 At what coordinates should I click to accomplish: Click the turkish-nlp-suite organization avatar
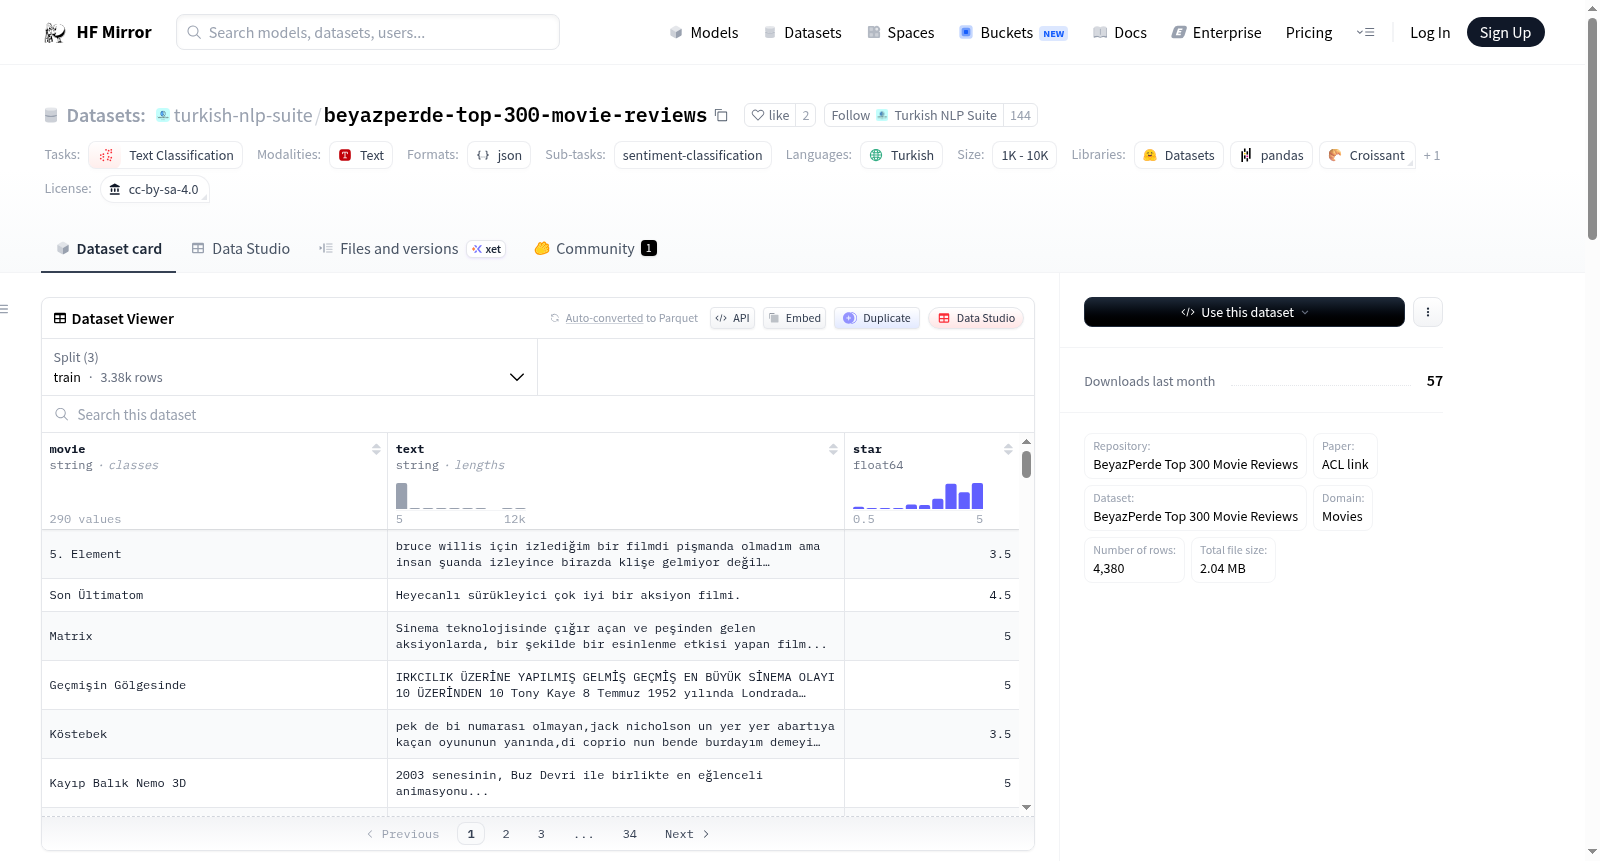click(163, 115)
